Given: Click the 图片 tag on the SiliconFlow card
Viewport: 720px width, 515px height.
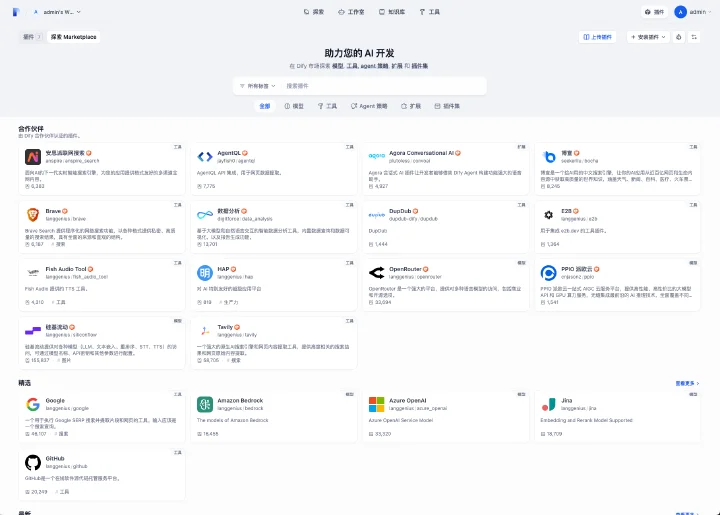Looking at the screenshot, I should pos(66,360).
